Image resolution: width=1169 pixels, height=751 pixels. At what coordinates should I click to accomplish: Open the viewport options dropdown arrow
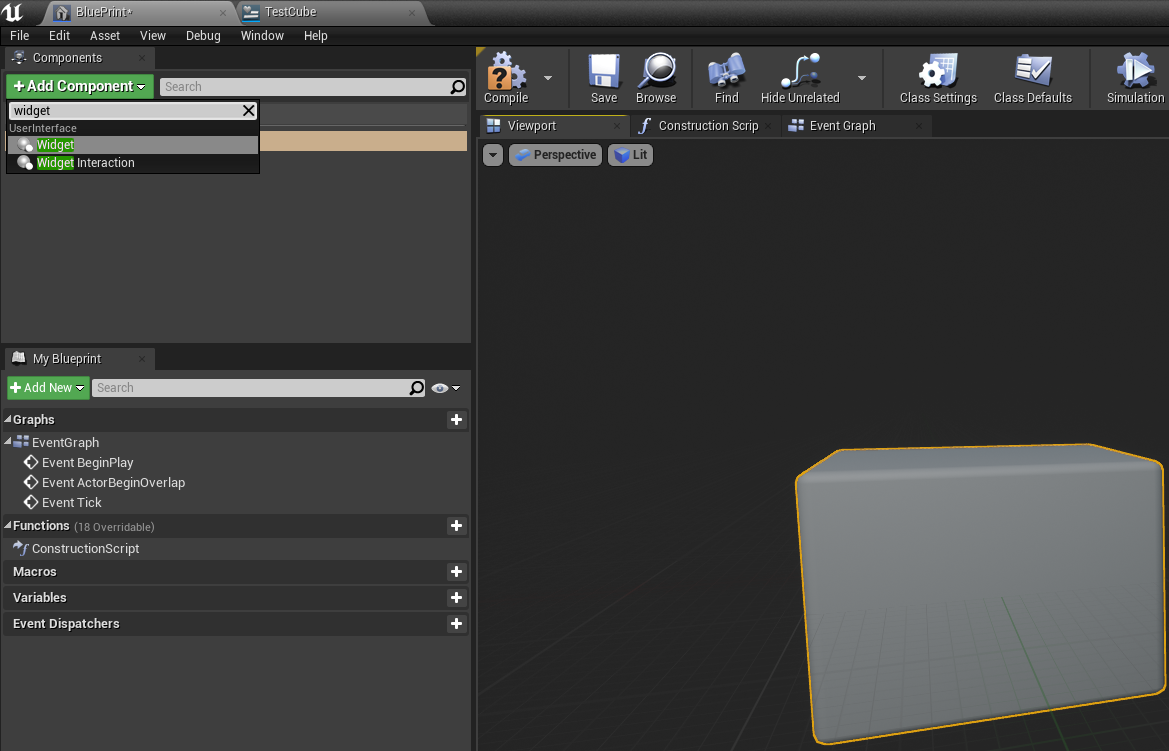point(493,154)
